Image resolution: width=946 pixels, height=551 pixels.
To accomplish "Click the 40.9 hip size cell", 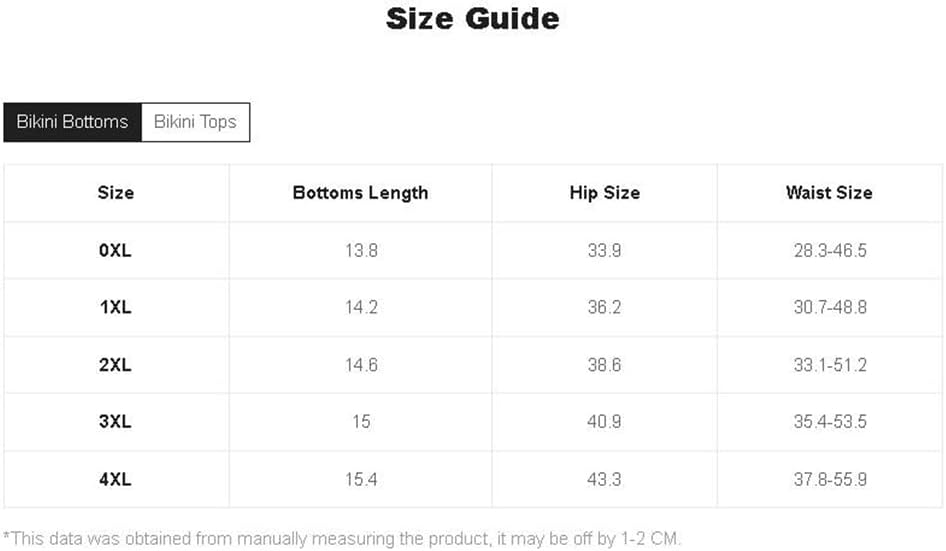I will (604, 422).
